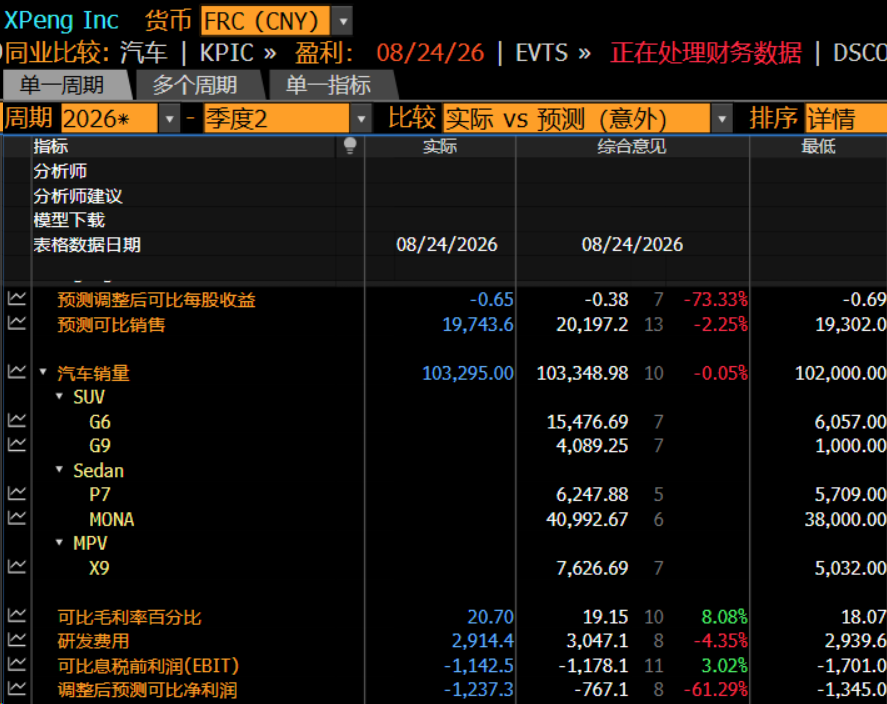Open the 季度2 quarter dropdown
Screen dimensions: 887x704
click(x=361, y=119)
